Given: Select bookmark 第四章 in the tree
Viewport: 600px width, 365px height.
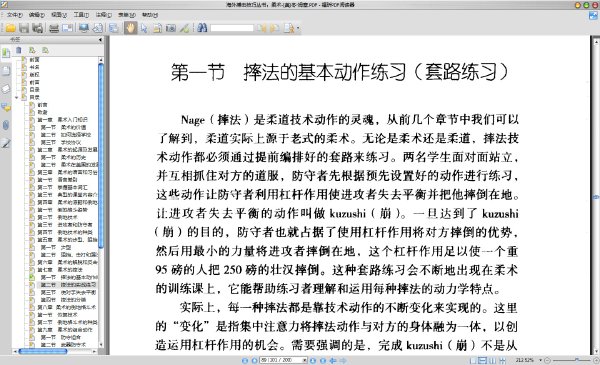Looking at the screenshot, I should 67,202.
